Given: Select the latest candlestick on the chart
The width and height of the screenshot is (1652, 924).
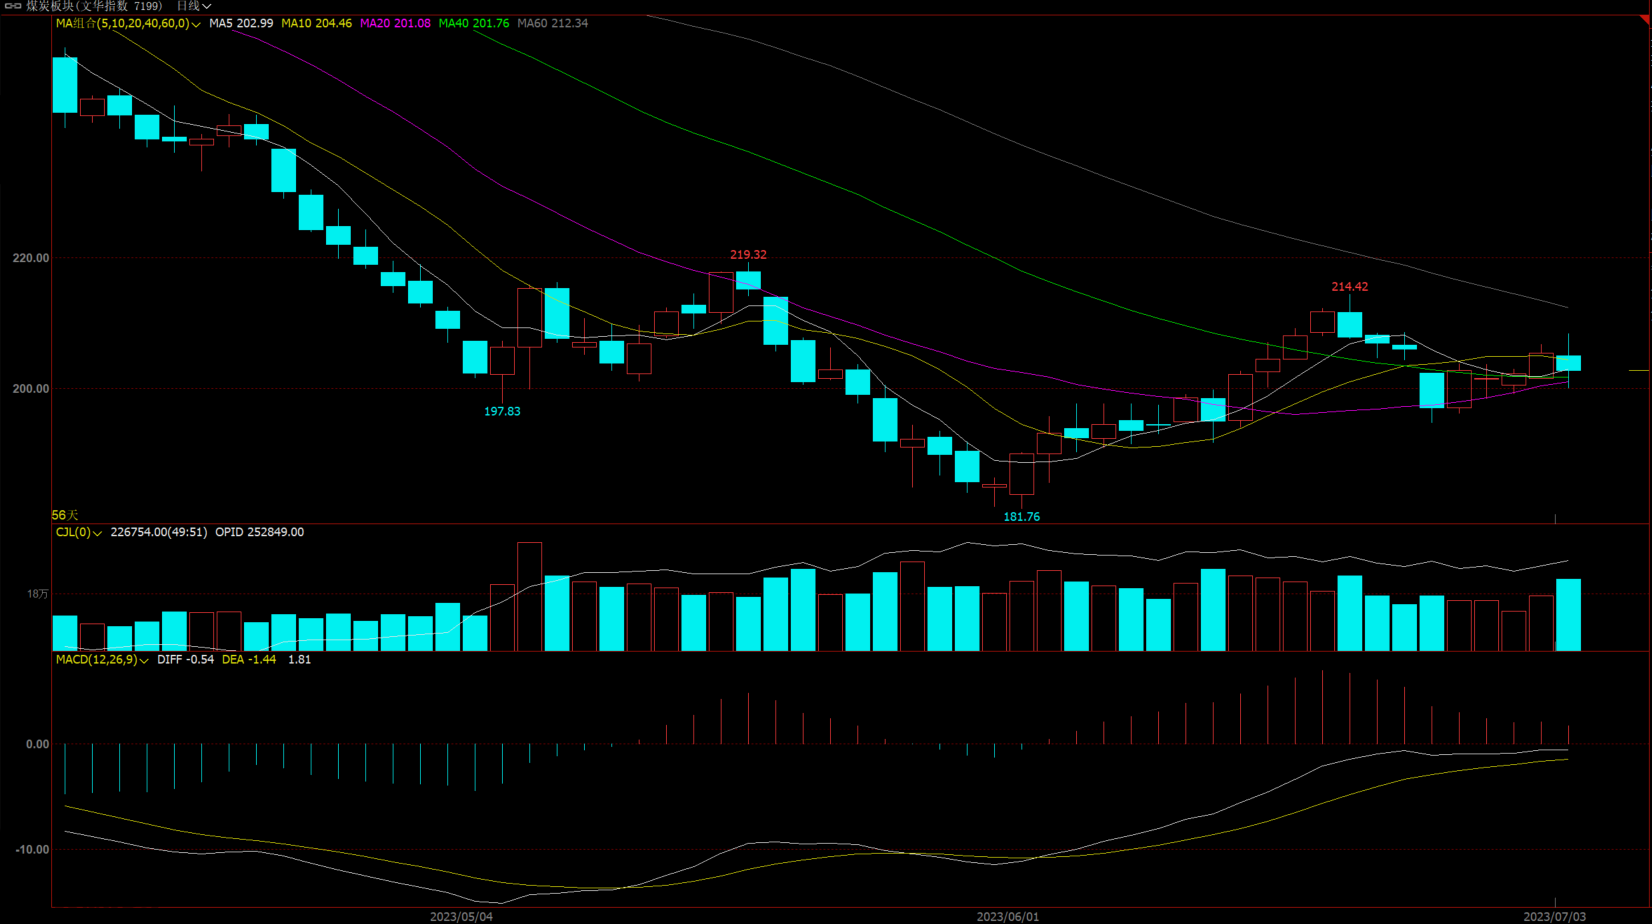Looking at the screenshot, I should [1568, 363].
